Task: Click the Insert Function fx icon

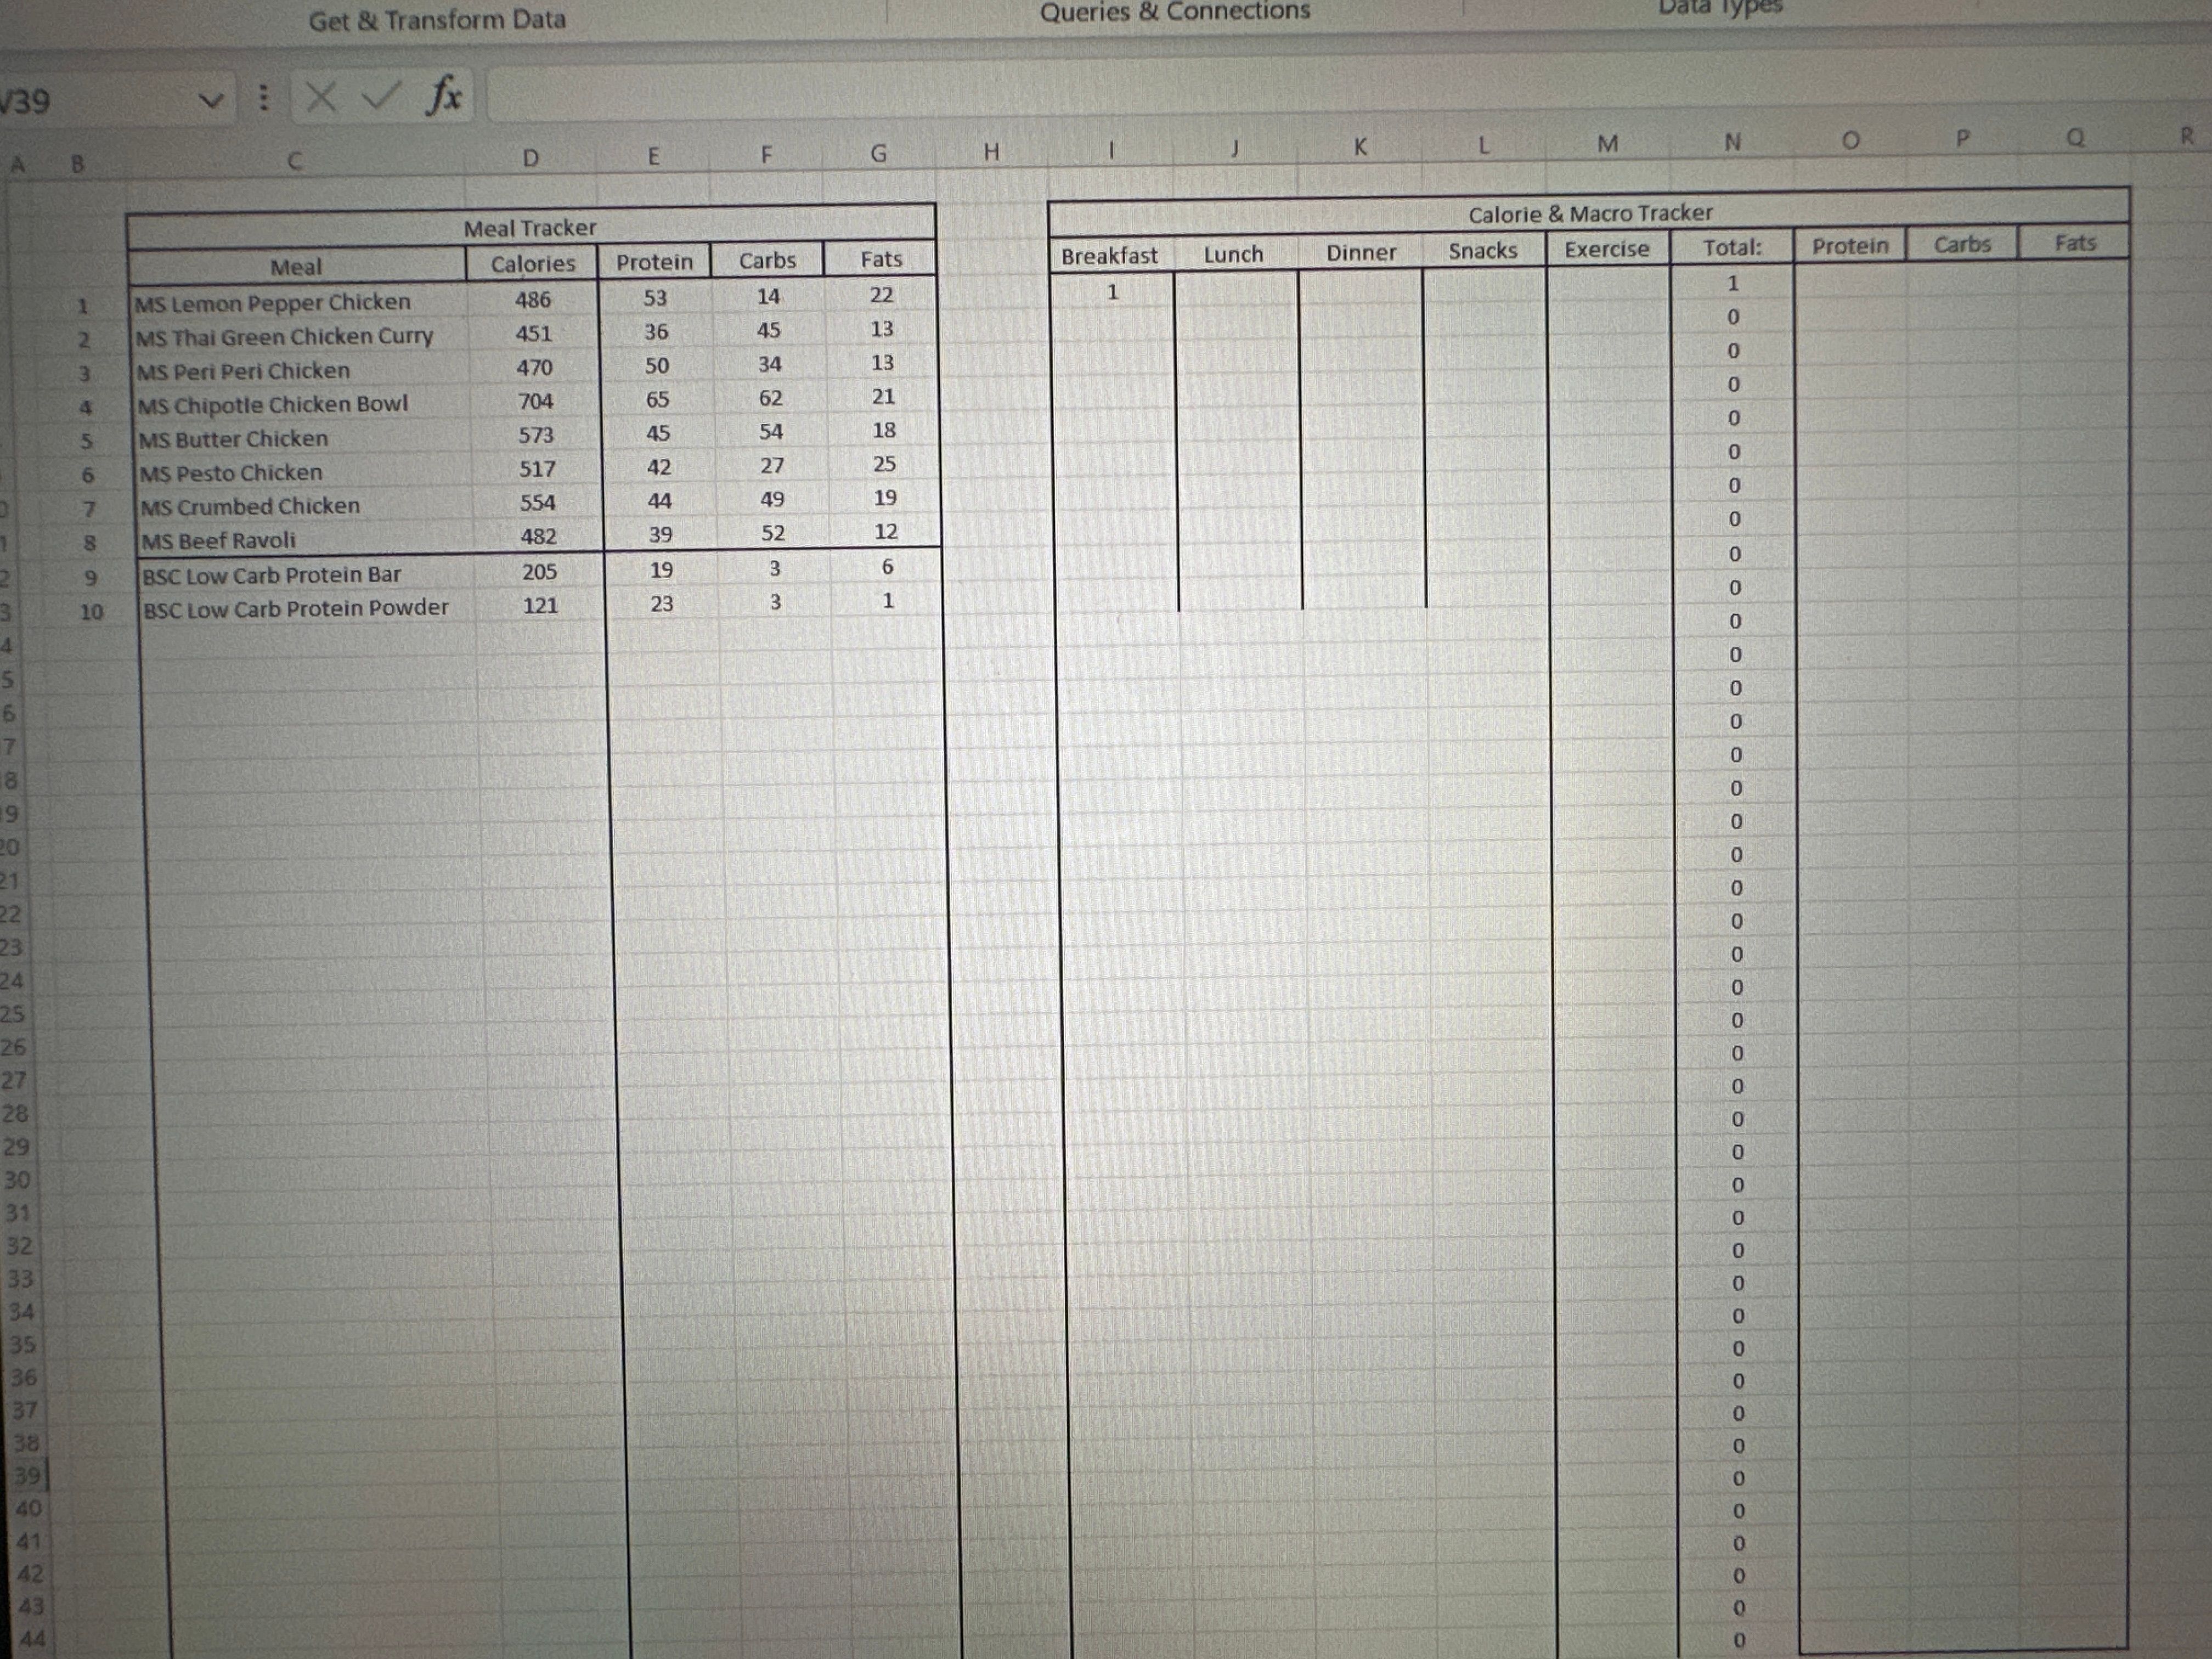Action: tap(444, 96)
